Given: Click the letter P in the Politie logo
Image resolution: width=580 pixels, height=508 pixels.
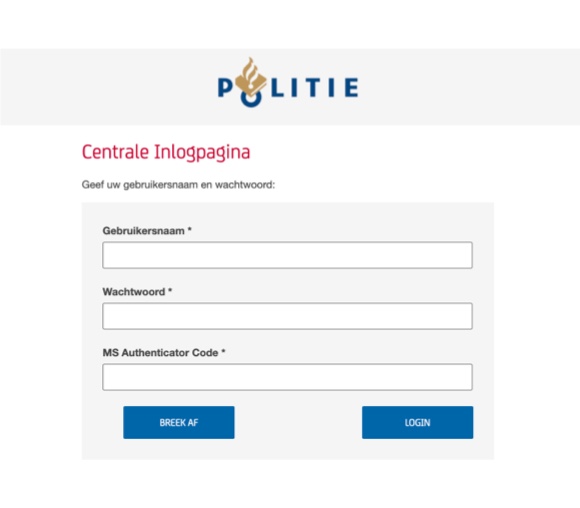Looking at the screenshot, I should [225, 87].
